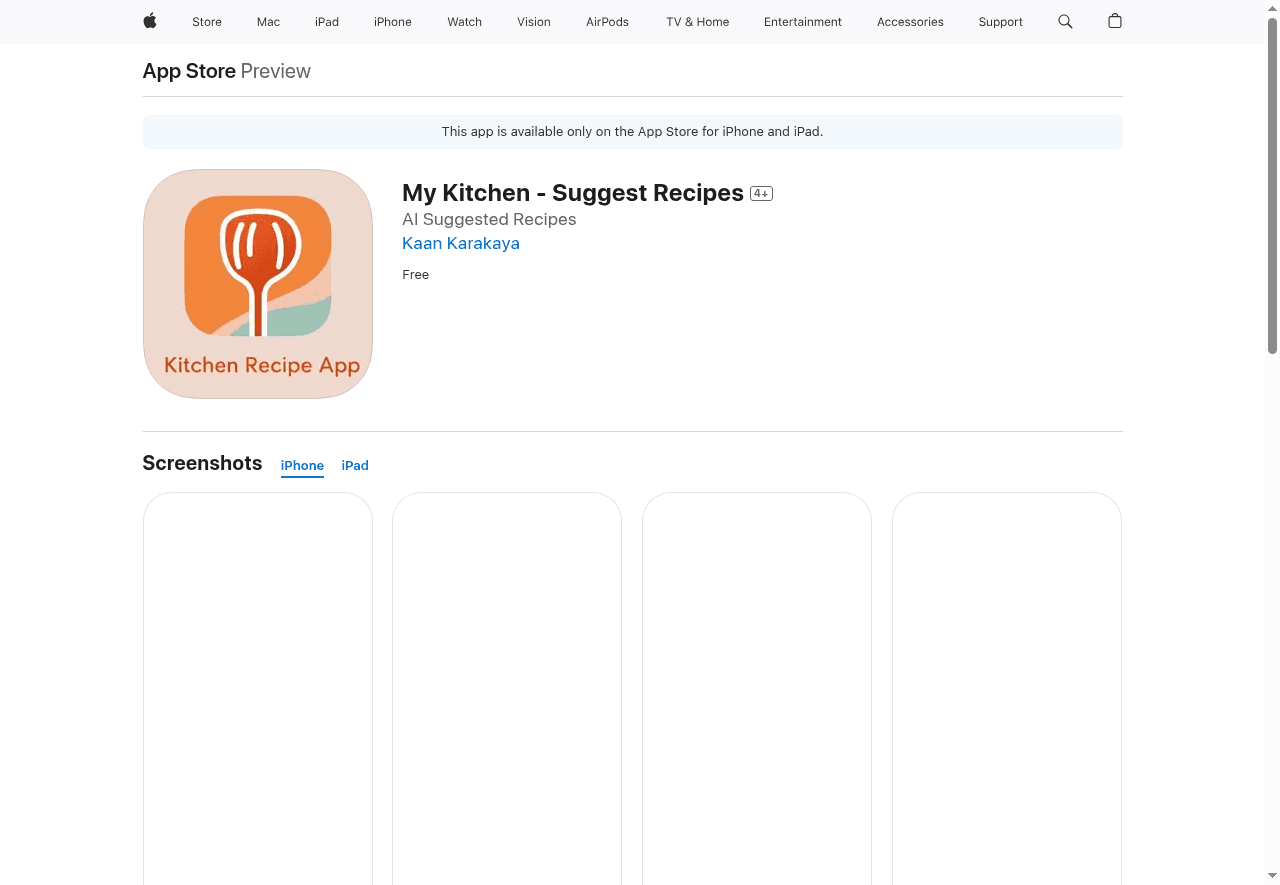This screenshot has width=1280, height=885.
Task: Click the Apple logo
Action: 149,21
